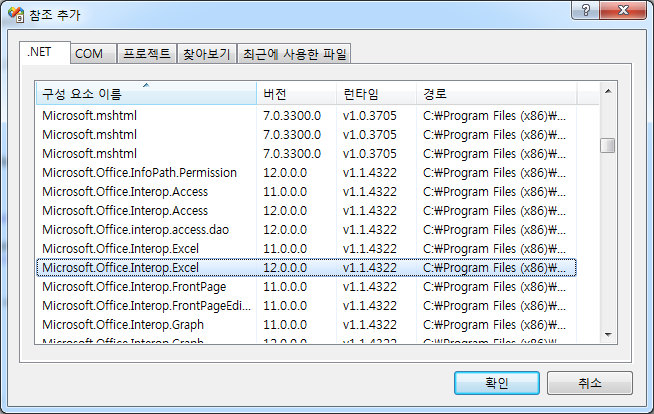This screenshot has width=654, height=414.
Task: Open the COM tab
Action: click(x=93, y=54)
